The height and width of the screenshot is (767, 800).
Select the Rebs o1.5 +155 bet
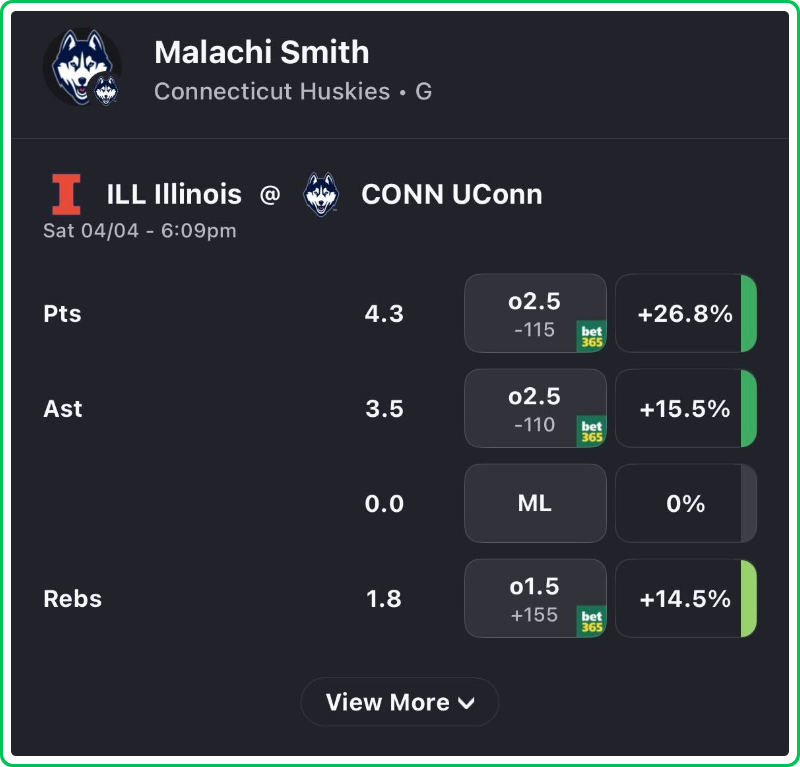point(534,598)
